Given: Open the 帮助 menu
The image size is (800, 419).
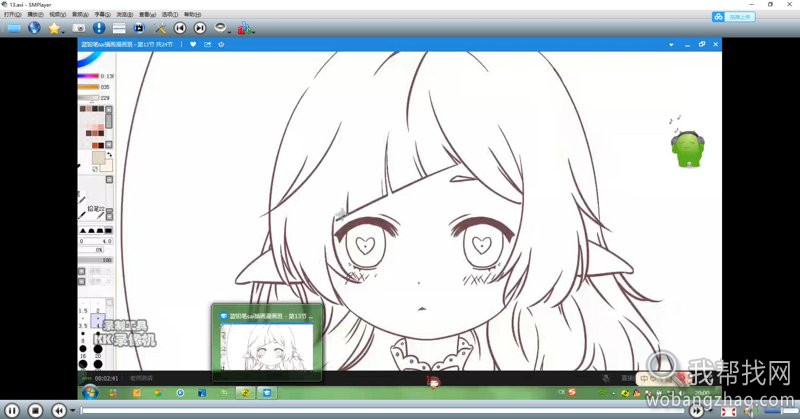Looking at the screenshot, I should tap(192, 14).
